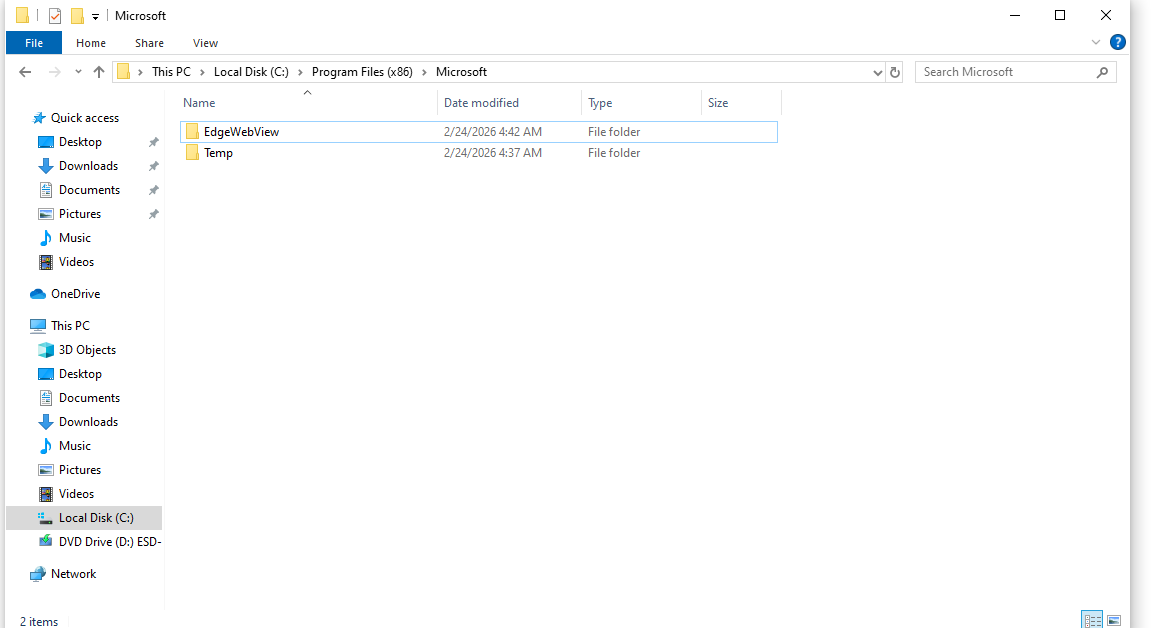This screenshot has height=628, width=1156.
Task: Select OneDrive in navigation pane
Action: [75, 293]
